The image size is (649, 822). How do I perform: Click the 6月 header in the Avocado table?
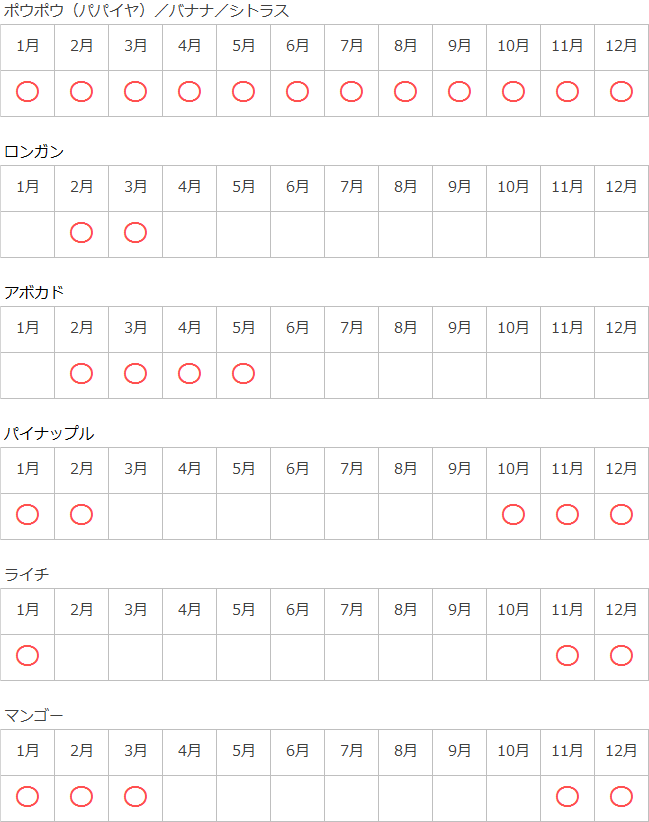coord(297,328)
